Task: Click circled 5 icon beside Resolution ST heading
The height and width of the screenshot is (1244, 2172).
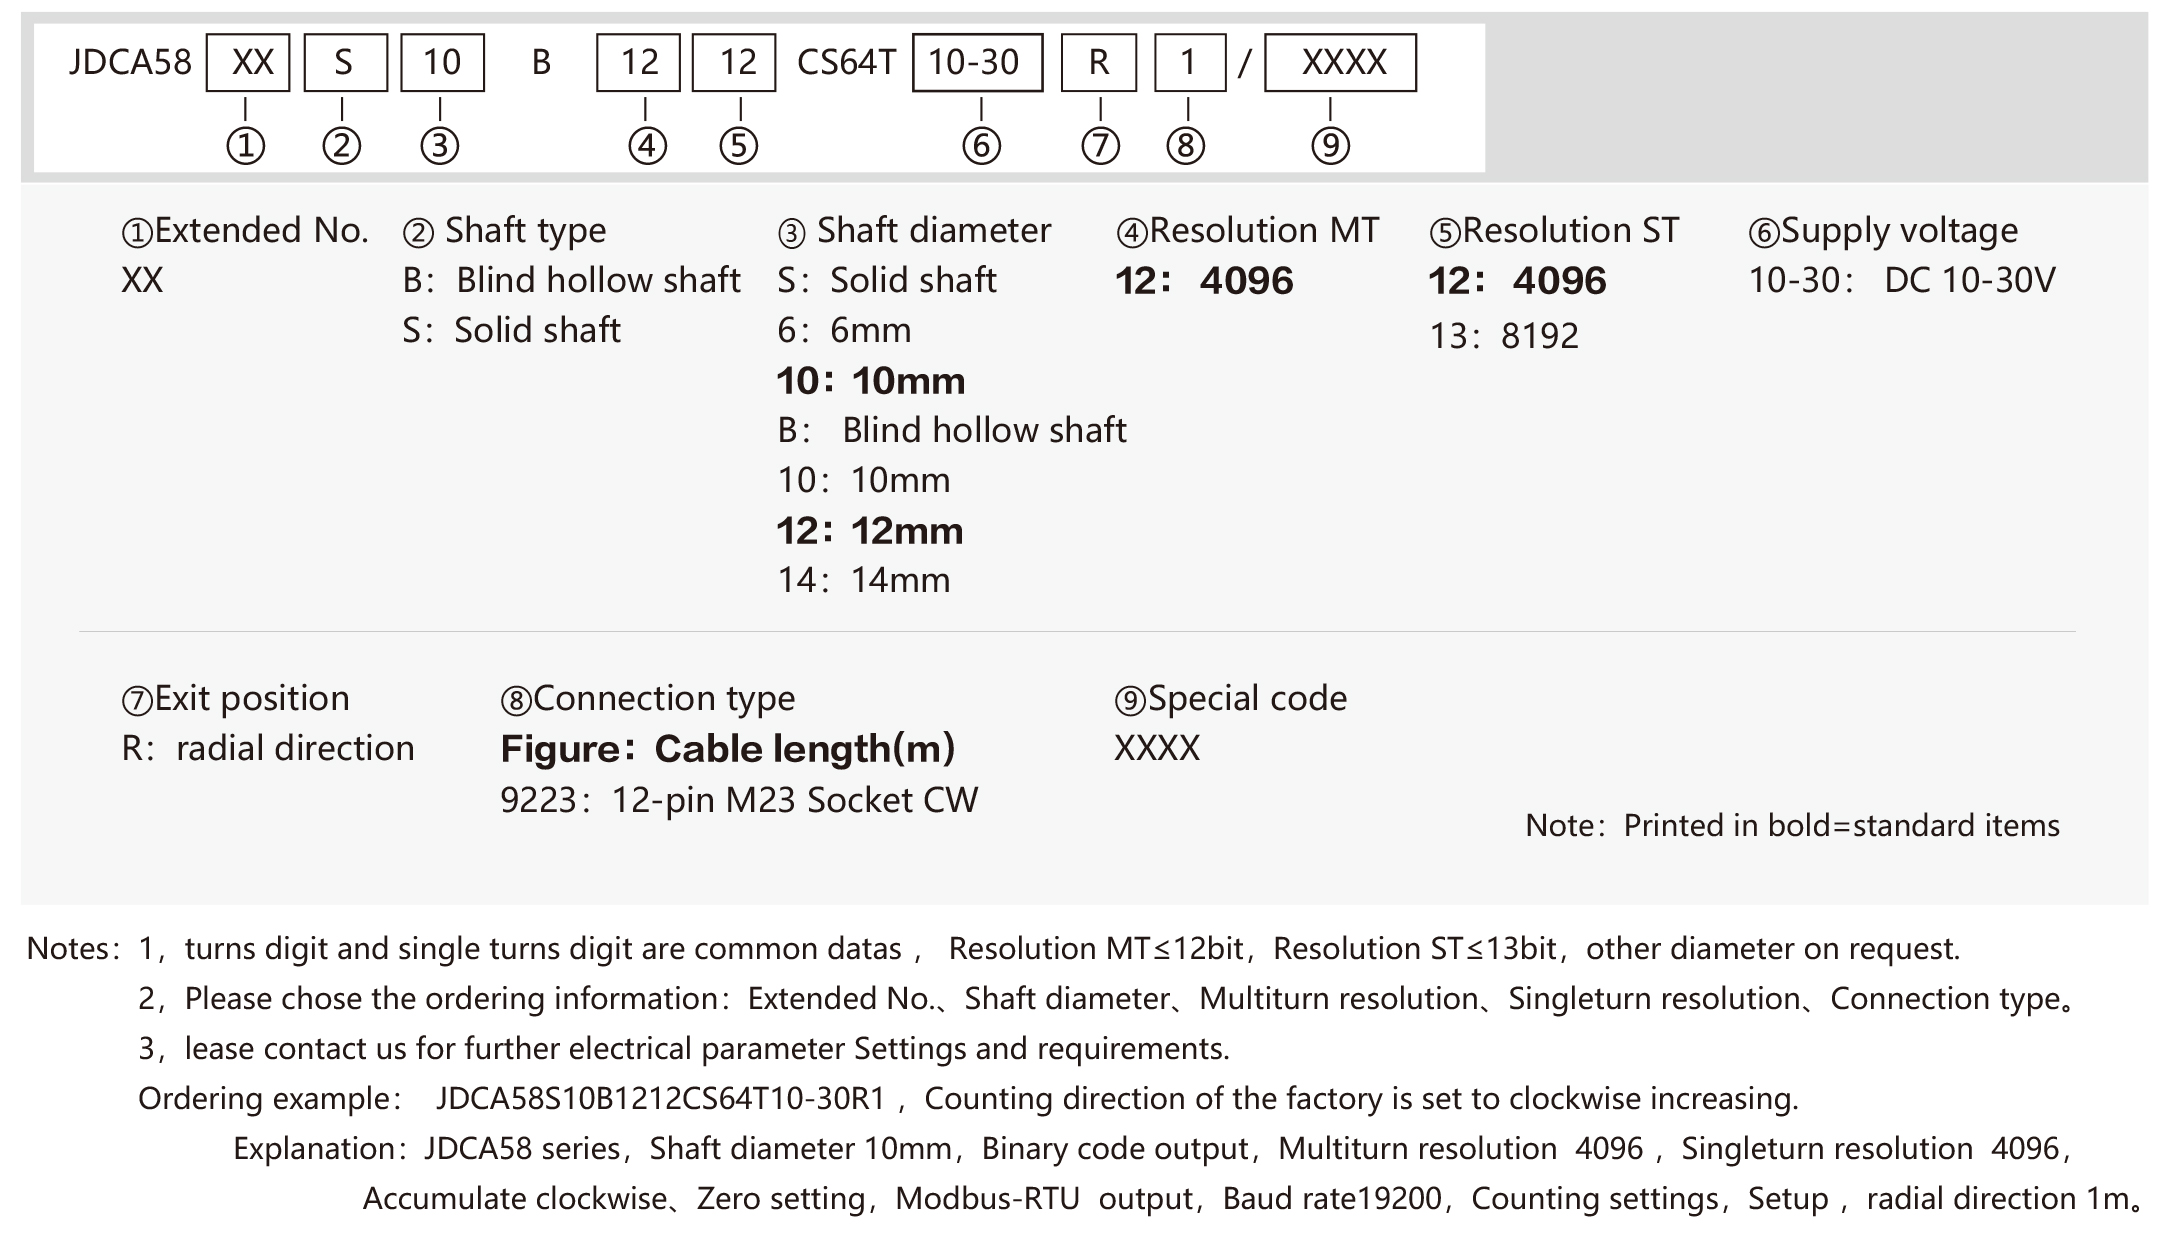Action: pos(1445,233)
